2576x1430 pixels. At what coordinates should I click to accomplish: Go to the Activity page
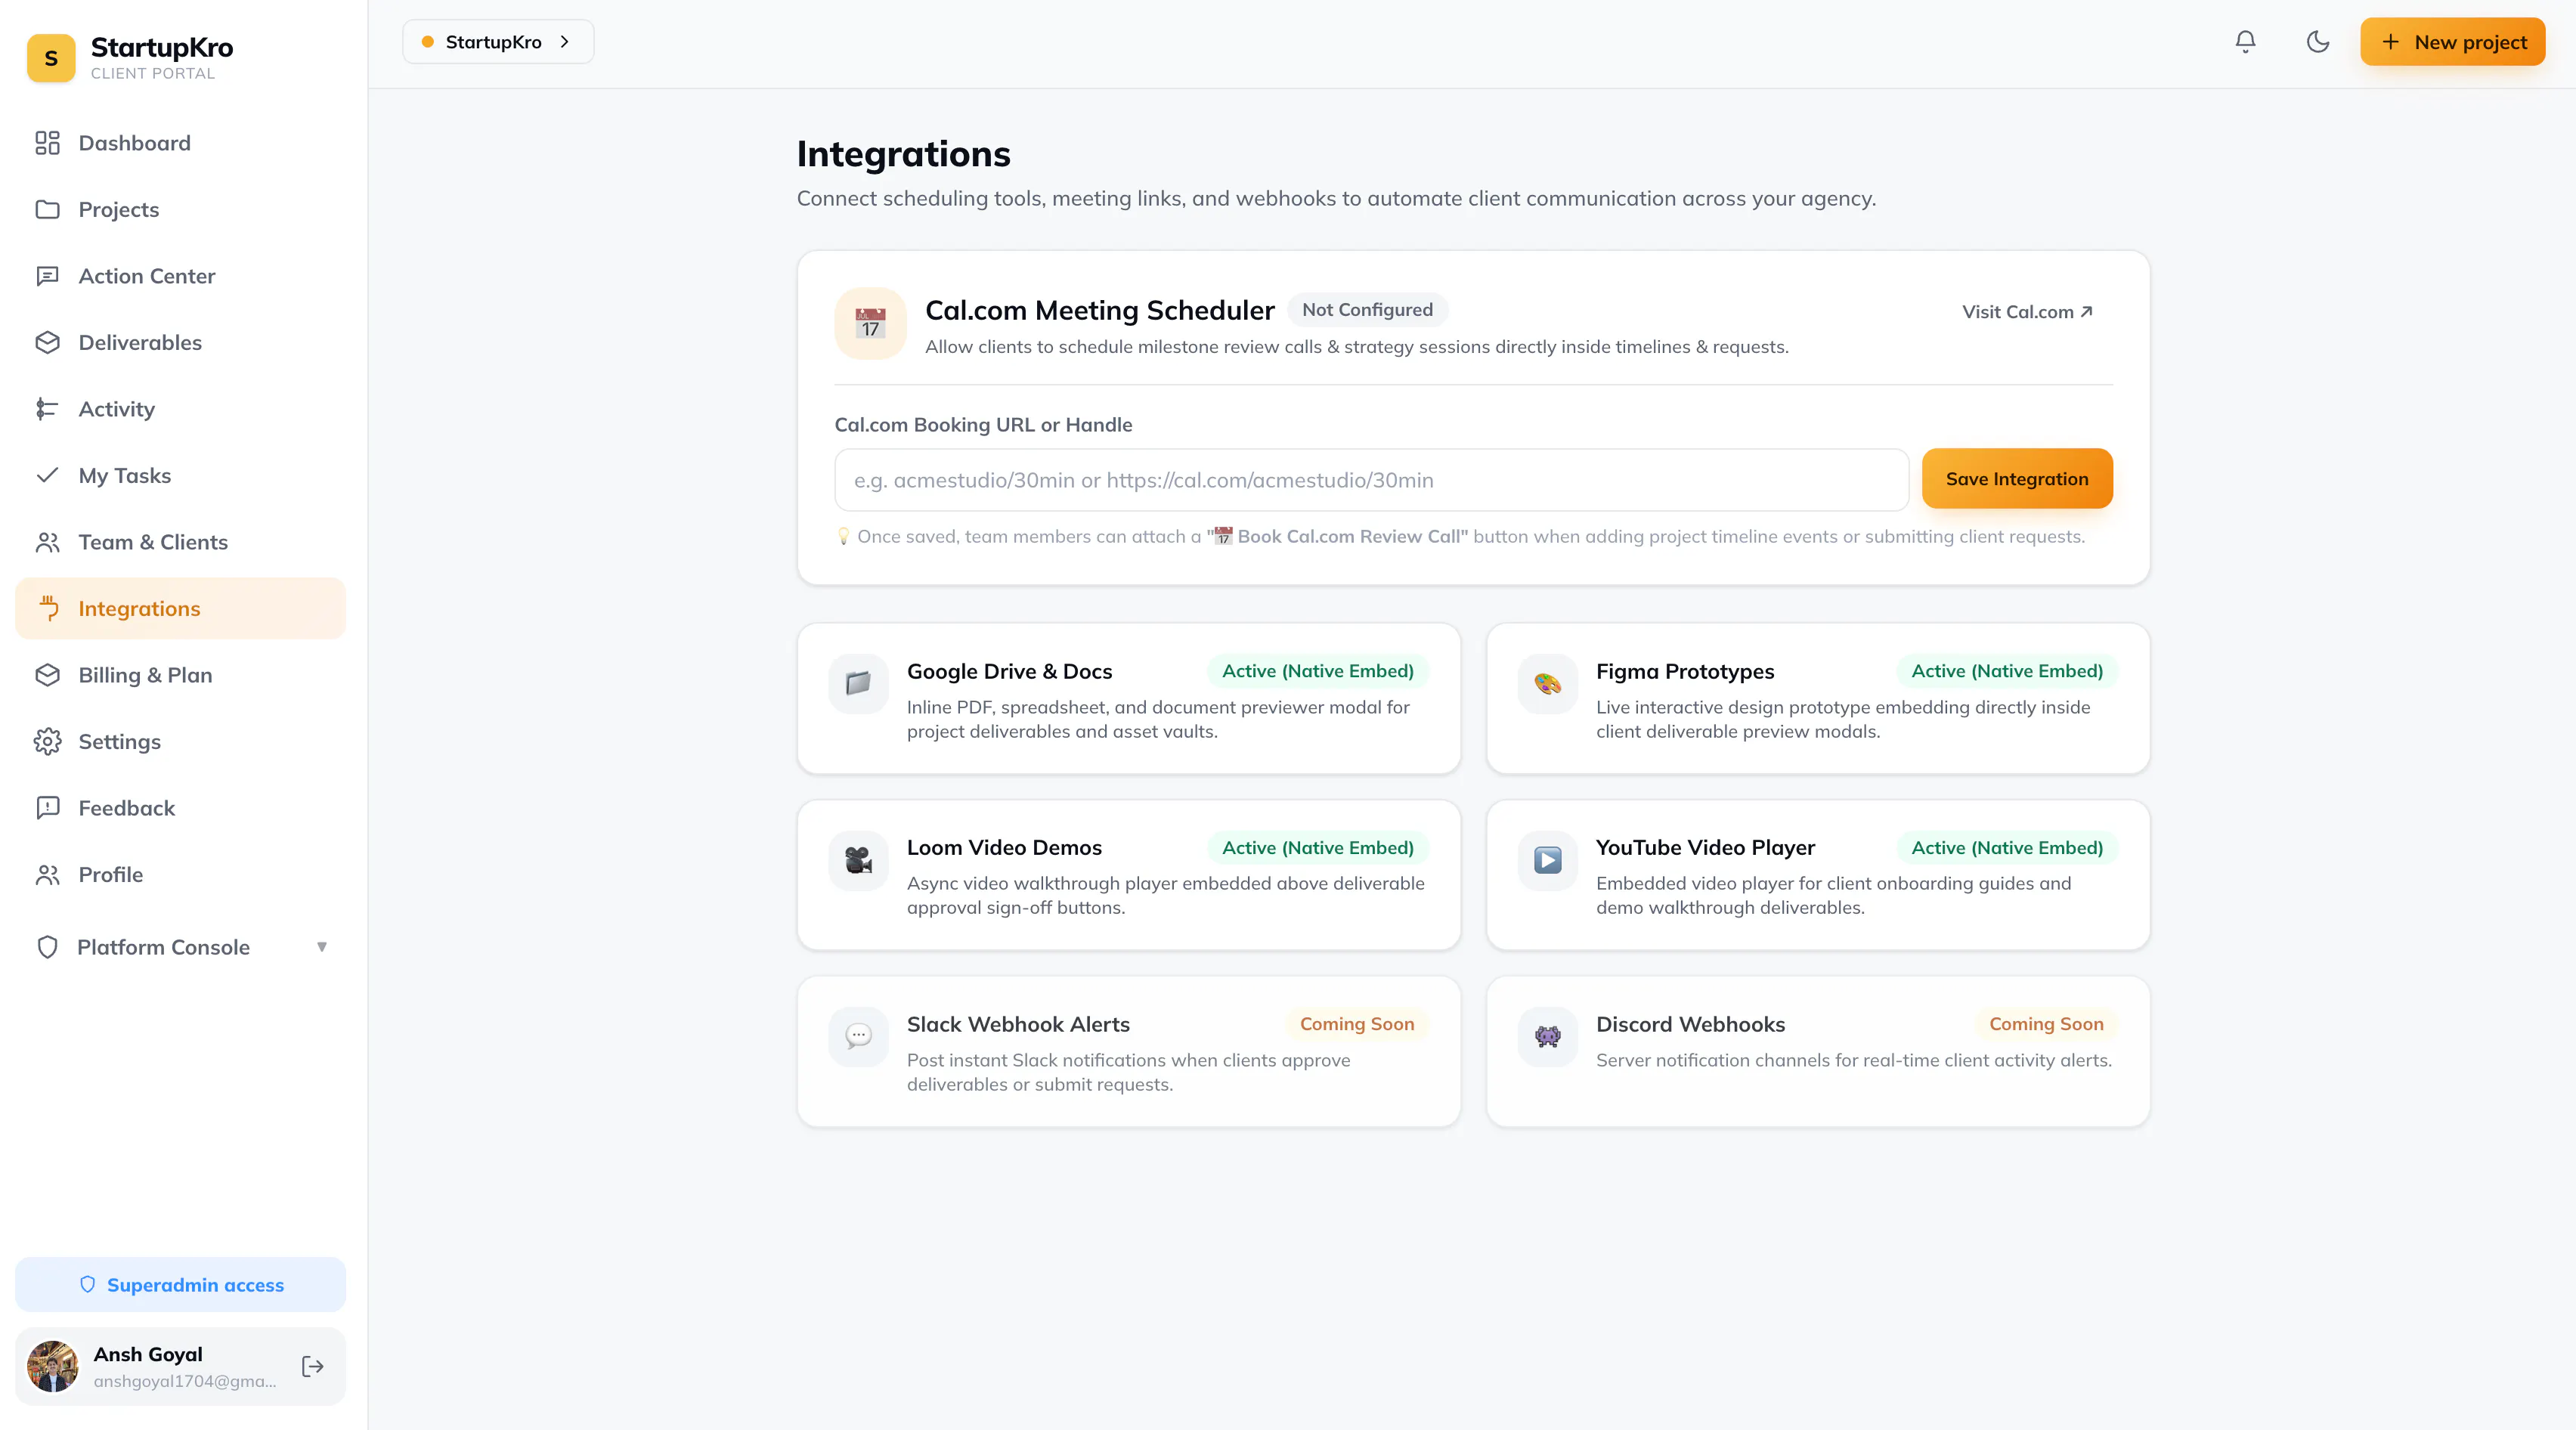(180, 409)
